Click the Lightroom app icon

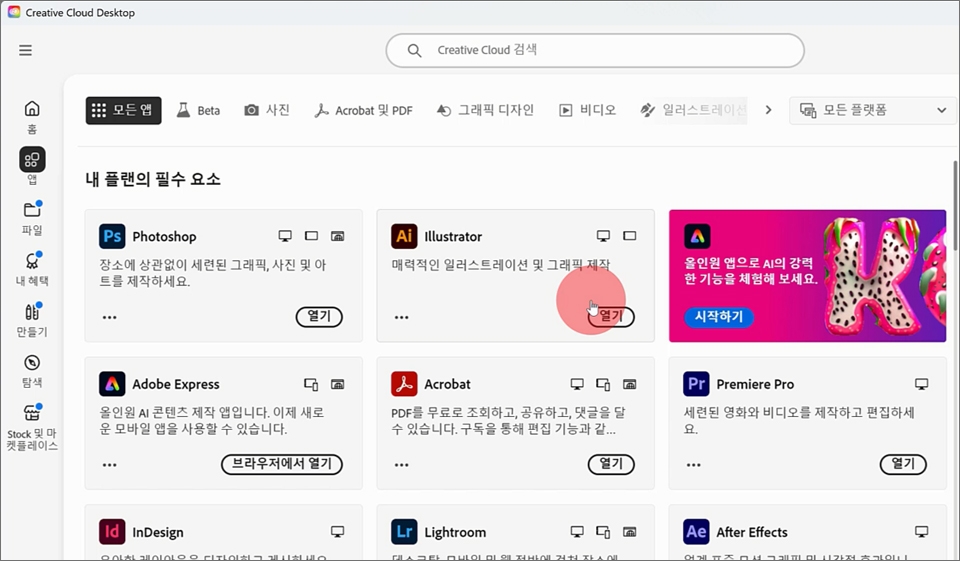coord(404,532)
